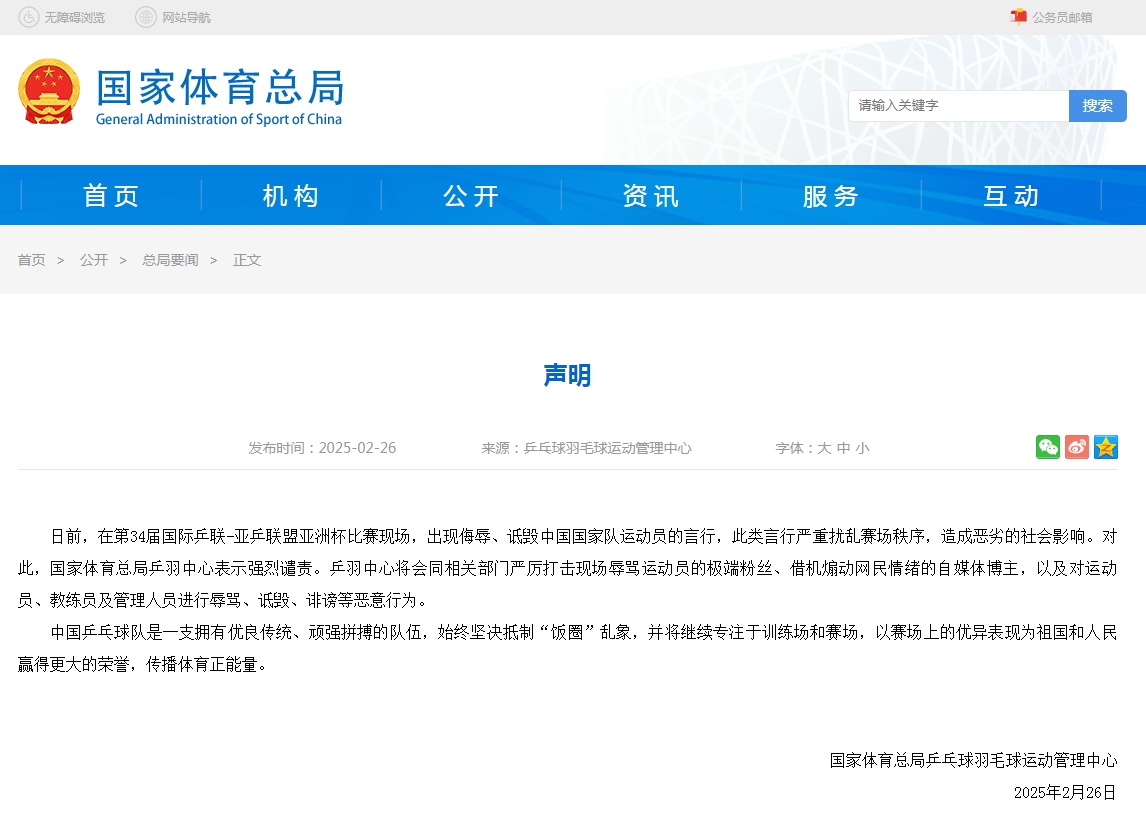Click the keyword search input field
The height and width of the screenshot is (823, 1146).
point(955,105)
